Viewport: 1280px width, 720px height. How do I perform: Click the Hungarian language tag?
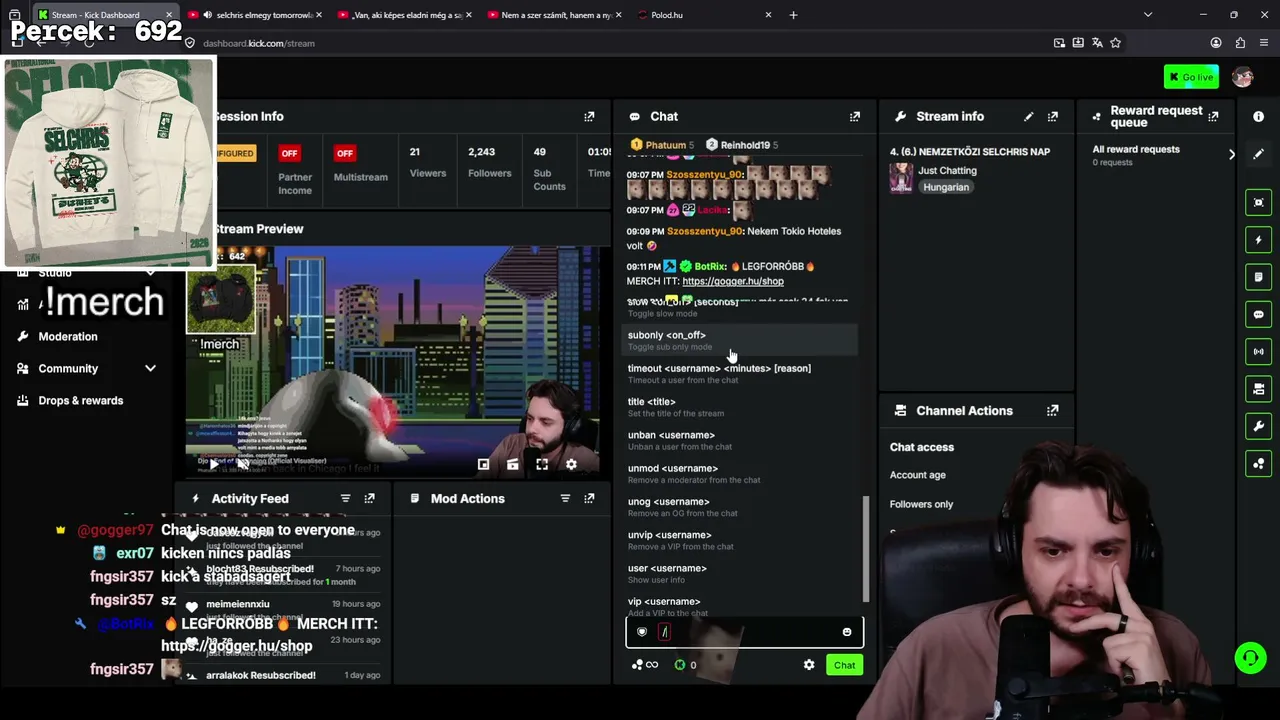click(x=946, y=187)
